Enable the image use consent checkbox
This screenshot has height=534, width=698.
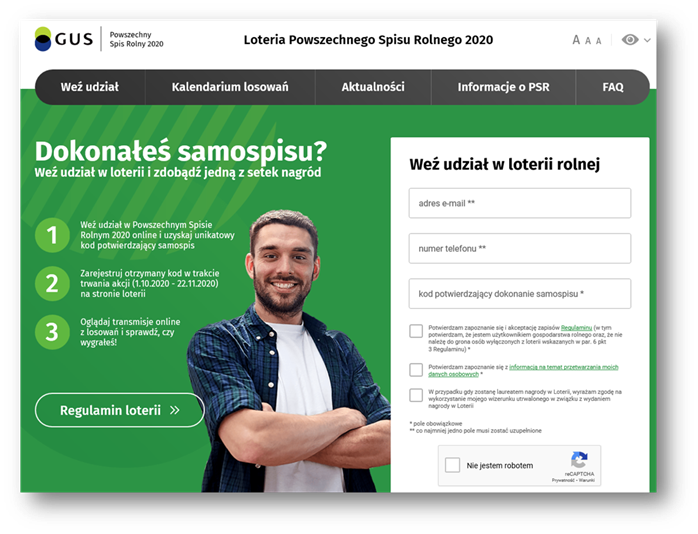pyautogui.click(x=416, y=395)
